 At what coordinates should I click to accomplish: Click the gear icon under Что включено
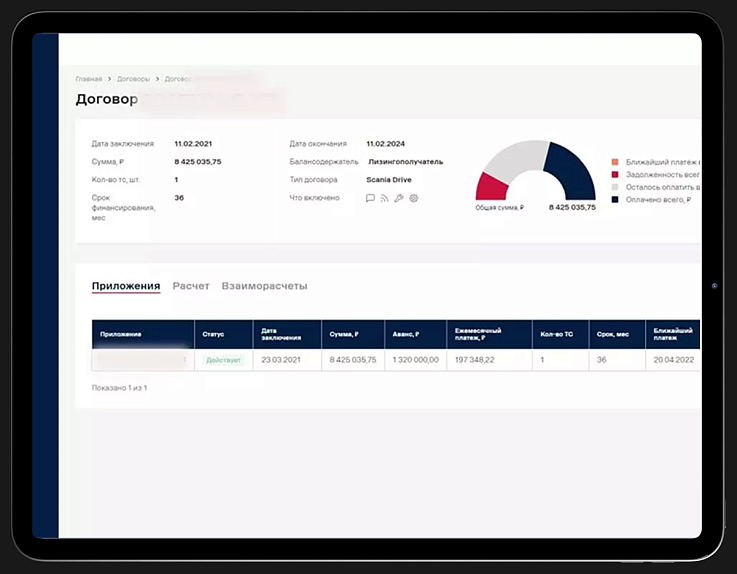(414, 198)
